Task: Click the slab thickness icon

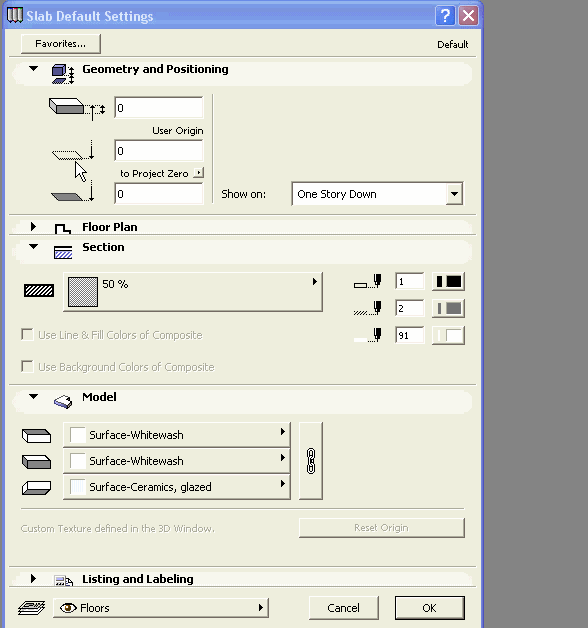Action: [77, 109]
